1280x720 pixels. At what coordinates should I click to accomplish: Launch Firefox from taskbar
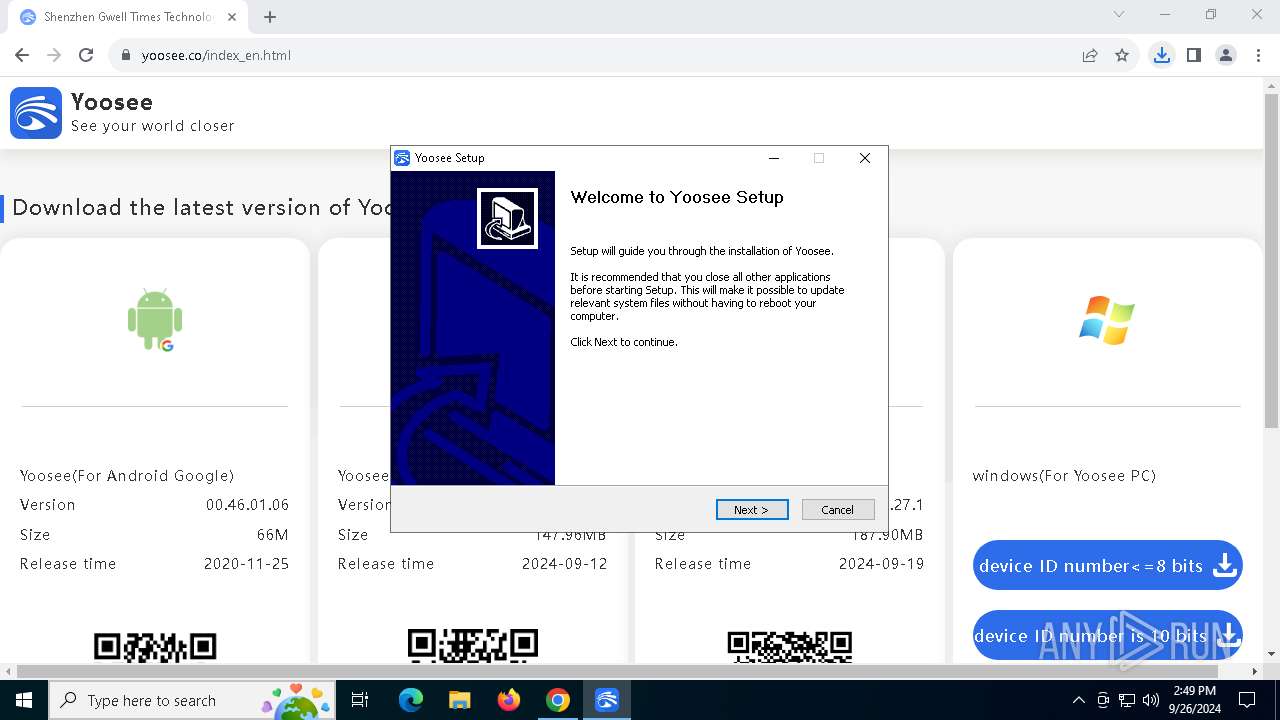pyautogui.click(x=508, y=700)
